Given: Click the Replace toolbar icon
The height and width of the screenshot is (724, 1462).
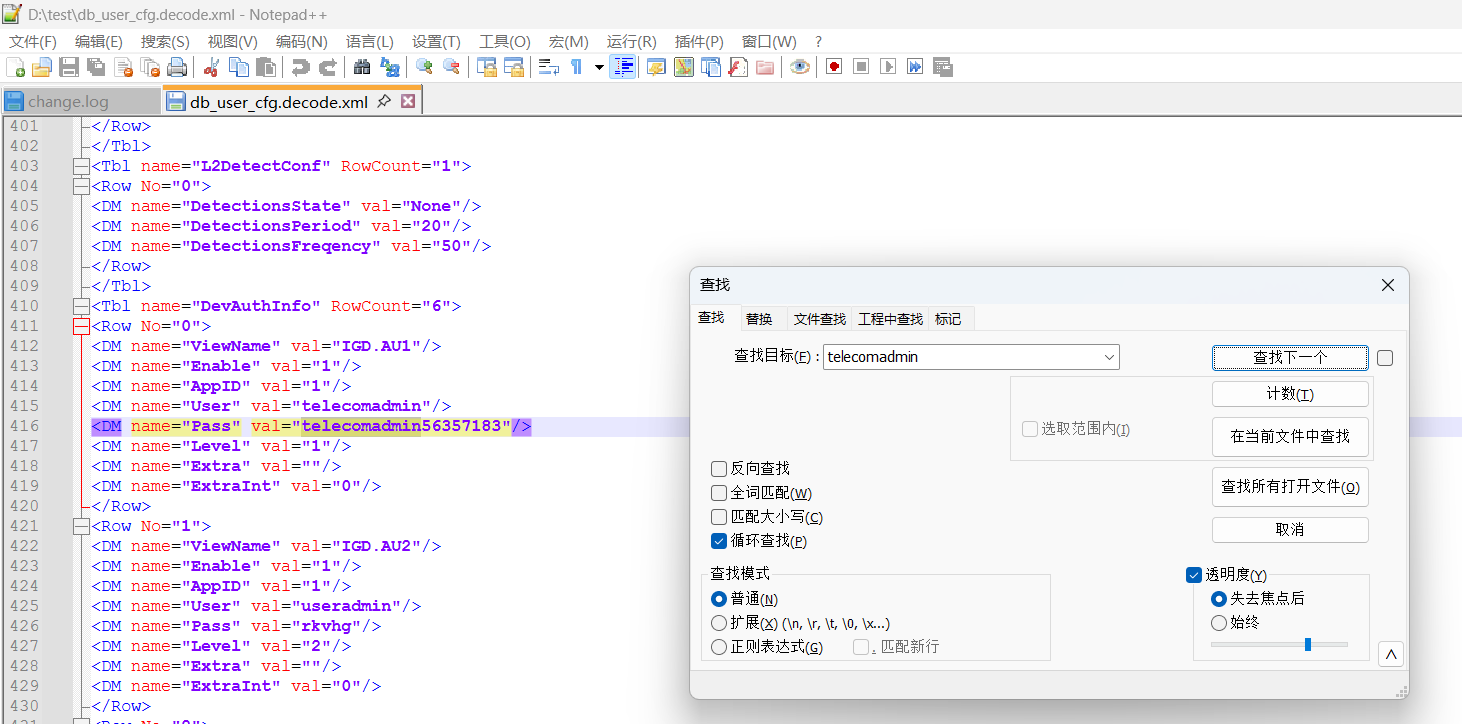Looking at the screenshot, I should click(390, 67).
